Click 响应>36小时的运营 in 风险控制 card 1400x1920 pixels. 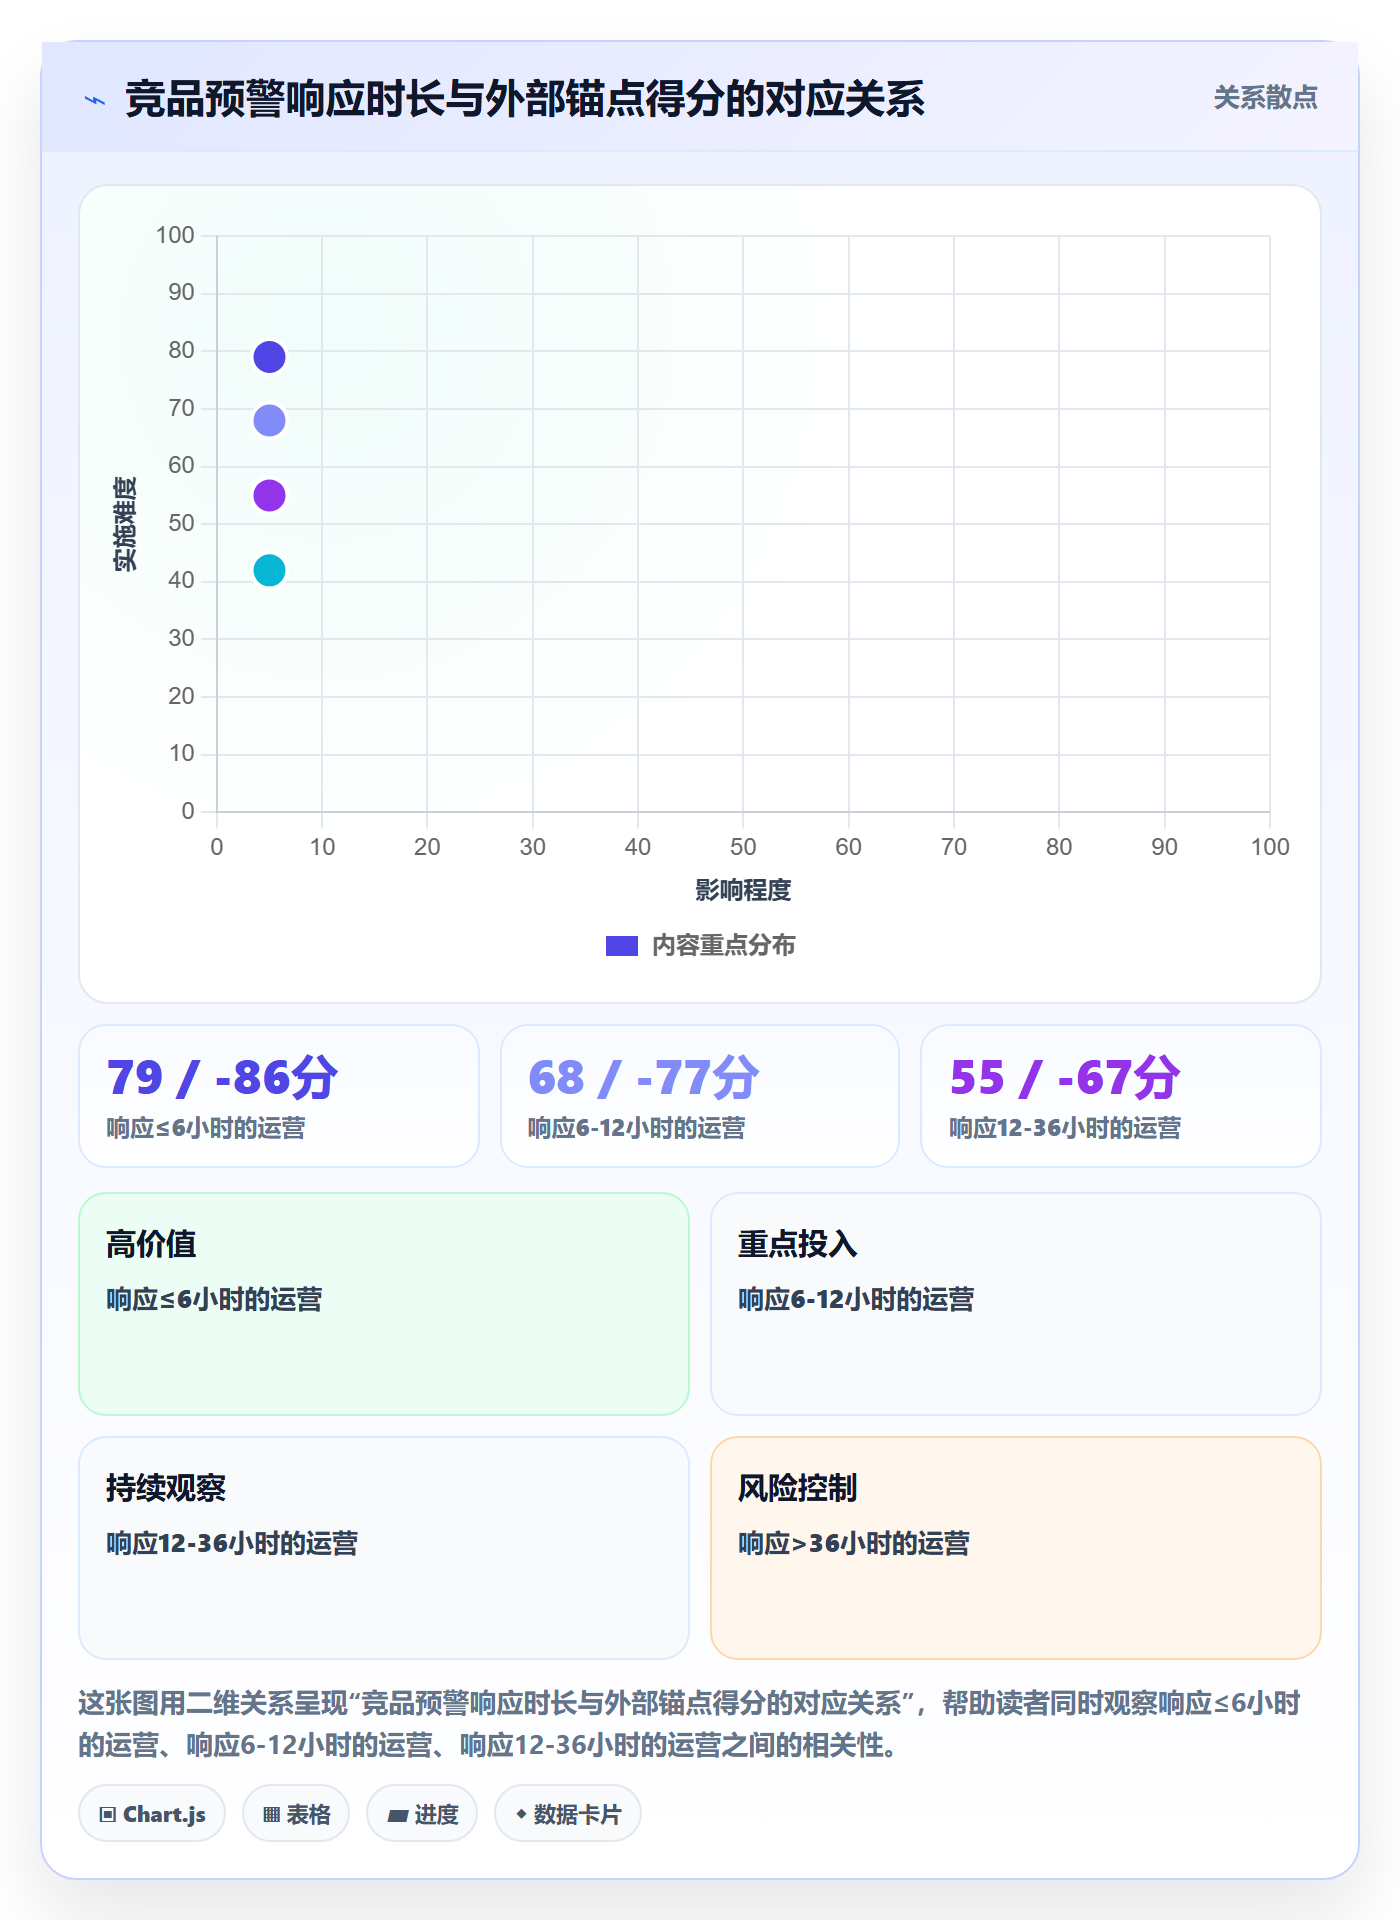point(854,1543)
